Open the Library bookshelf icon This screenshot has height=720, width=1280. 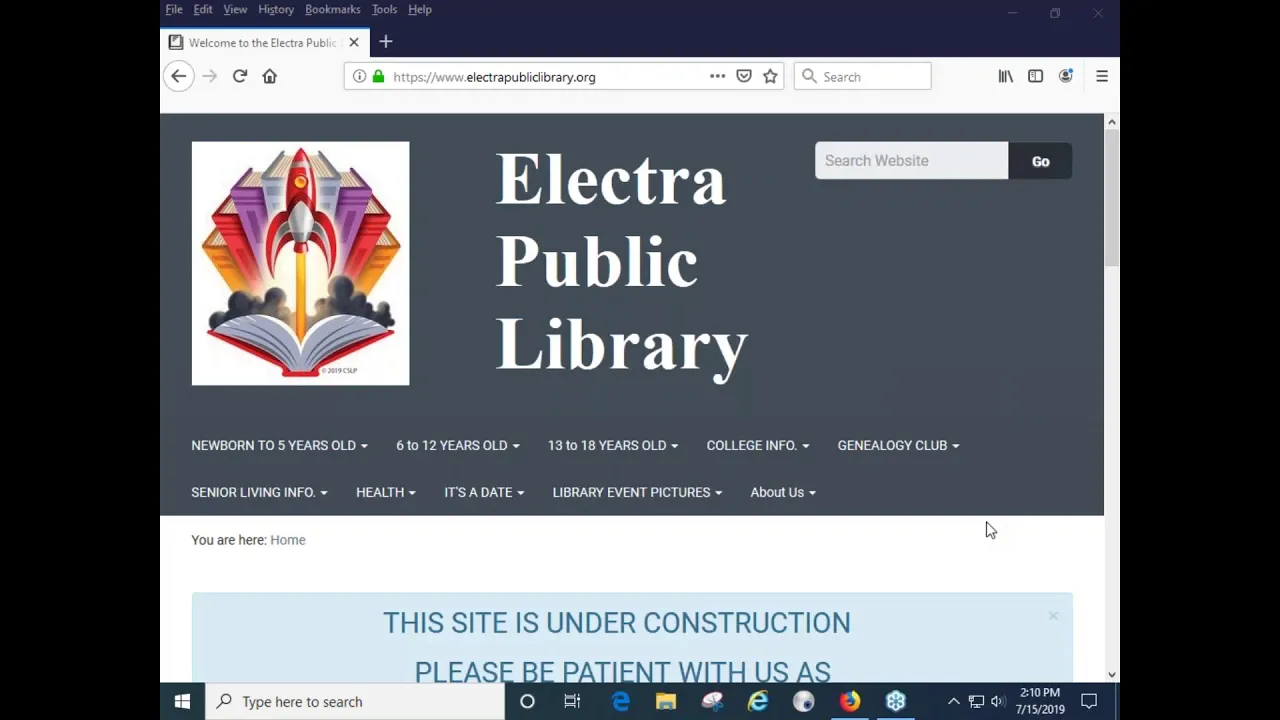coord(1006,76)
